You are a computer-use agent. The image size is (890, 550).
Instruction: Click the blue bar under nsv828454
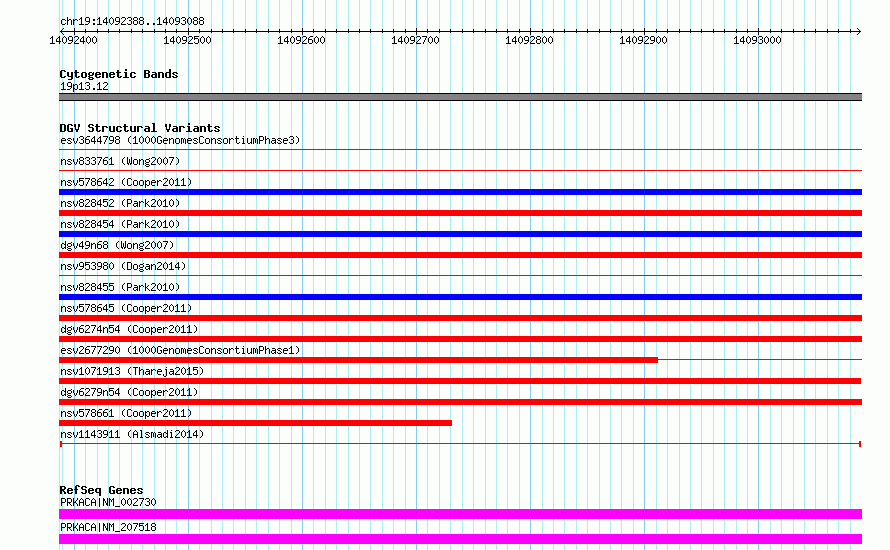tap(460, 234)
